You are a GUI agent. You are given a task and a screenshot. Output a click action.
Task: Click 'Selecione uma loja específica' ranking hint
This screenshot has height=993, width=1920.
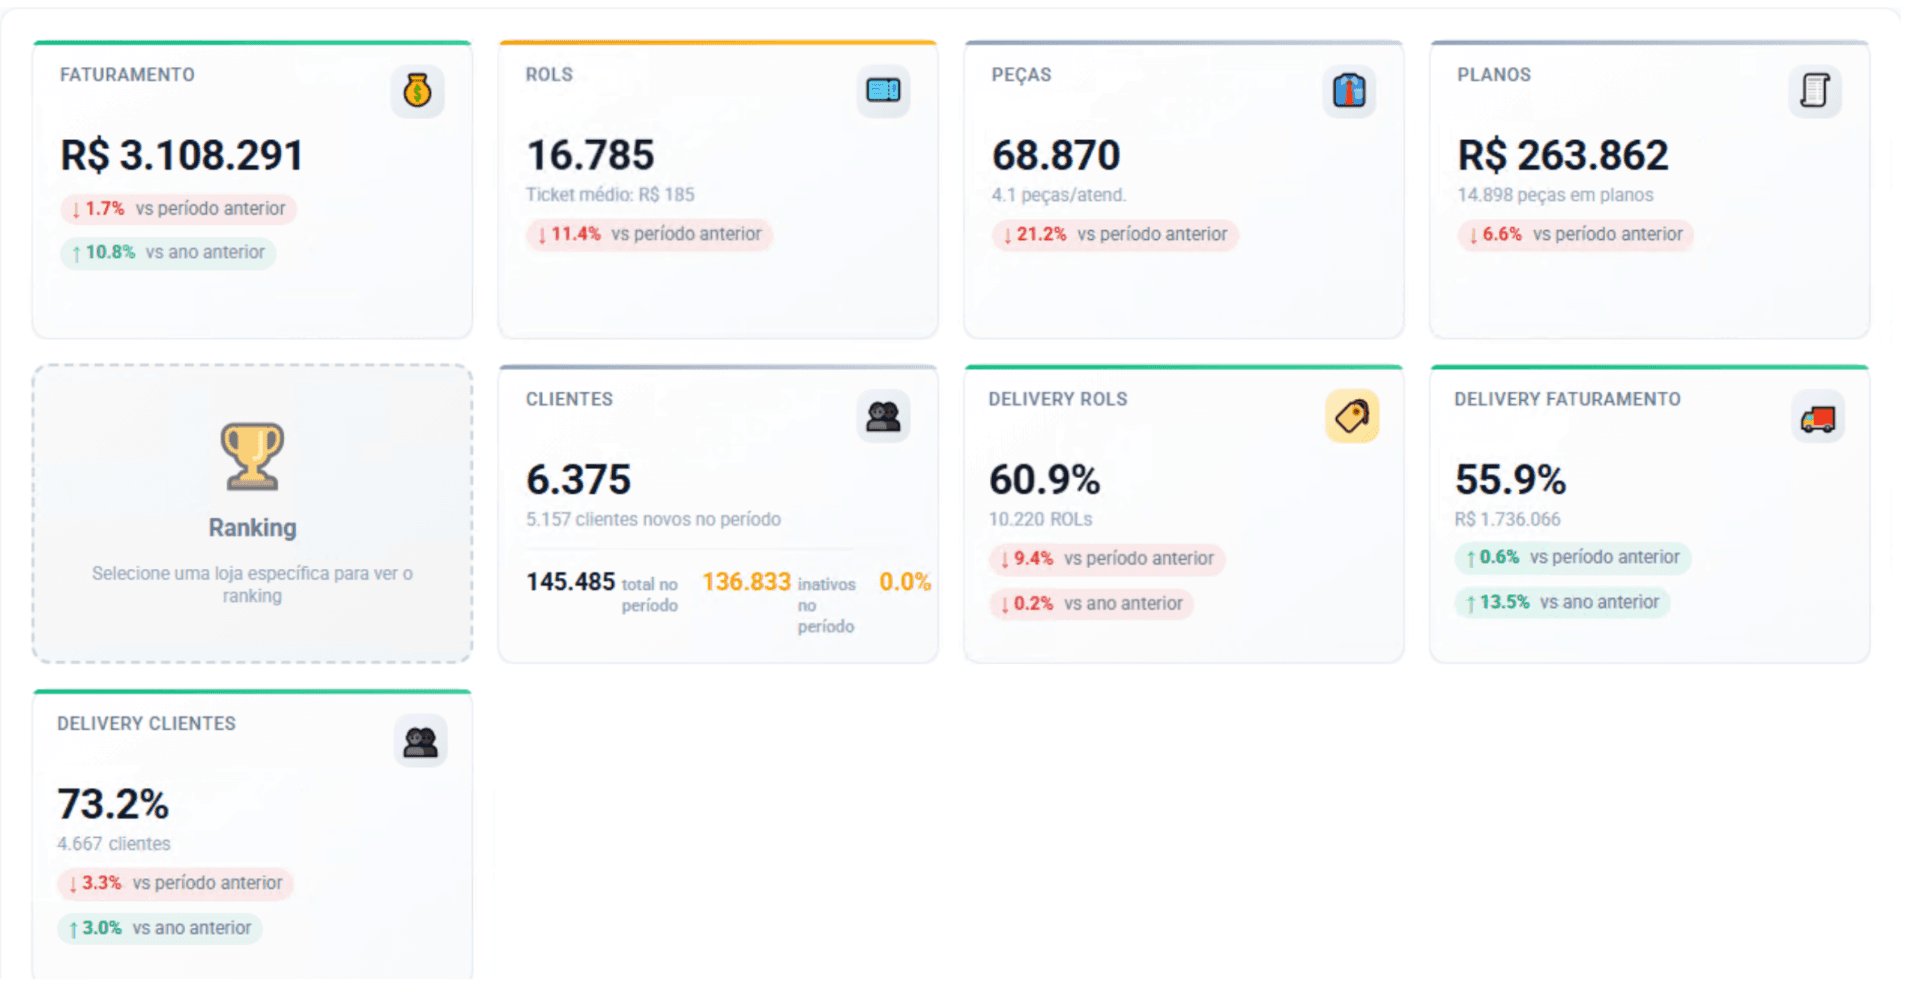pyautogui.click(x=252, y=584)
